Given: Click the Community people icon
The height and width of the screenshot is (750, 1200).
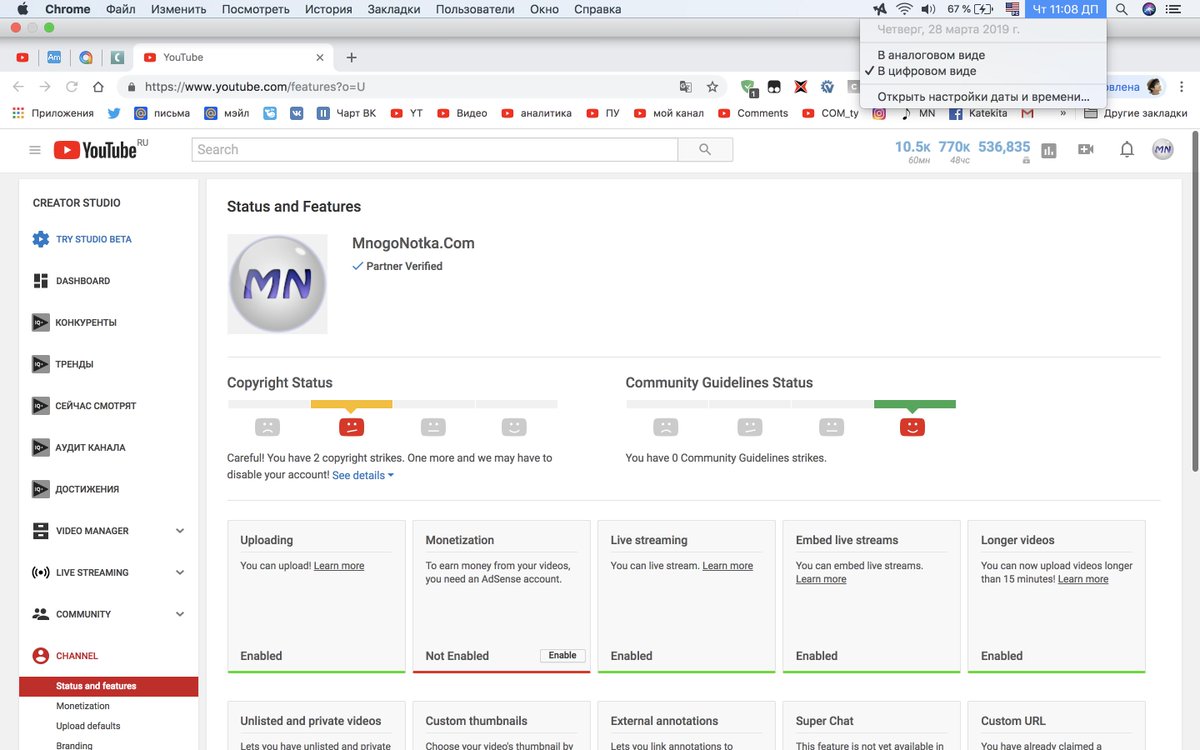Looking at the screenshot, I should tap(40, 614).
